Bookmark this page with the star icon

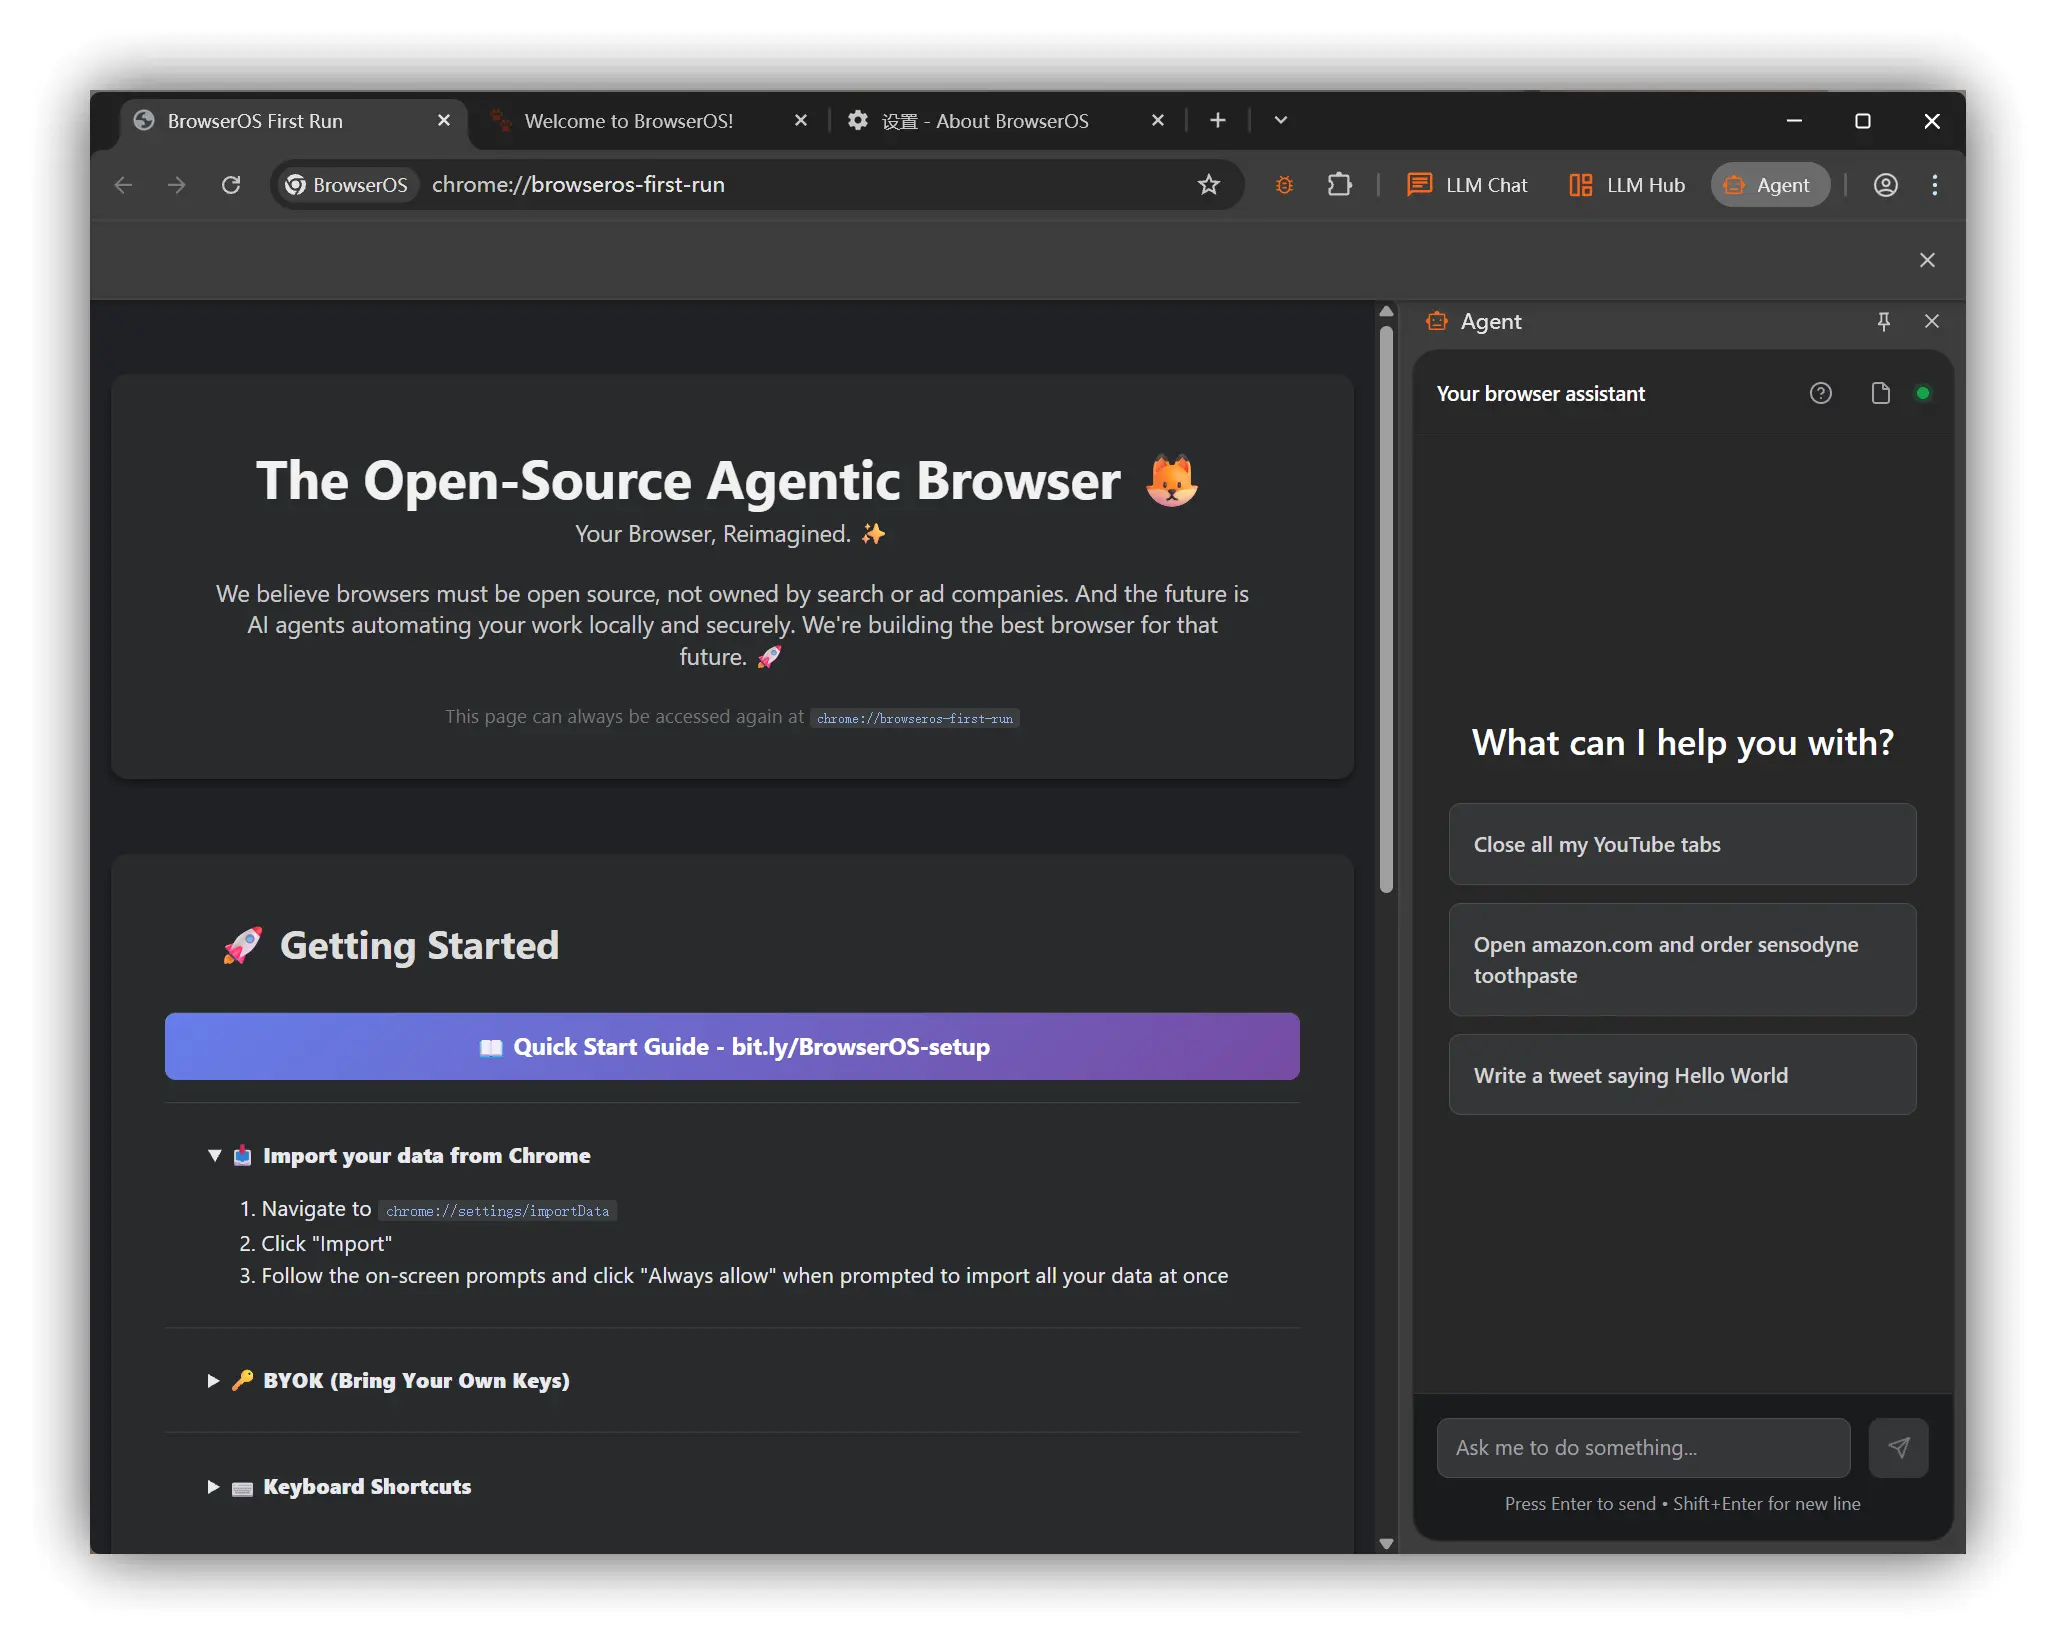[1209, 185]
